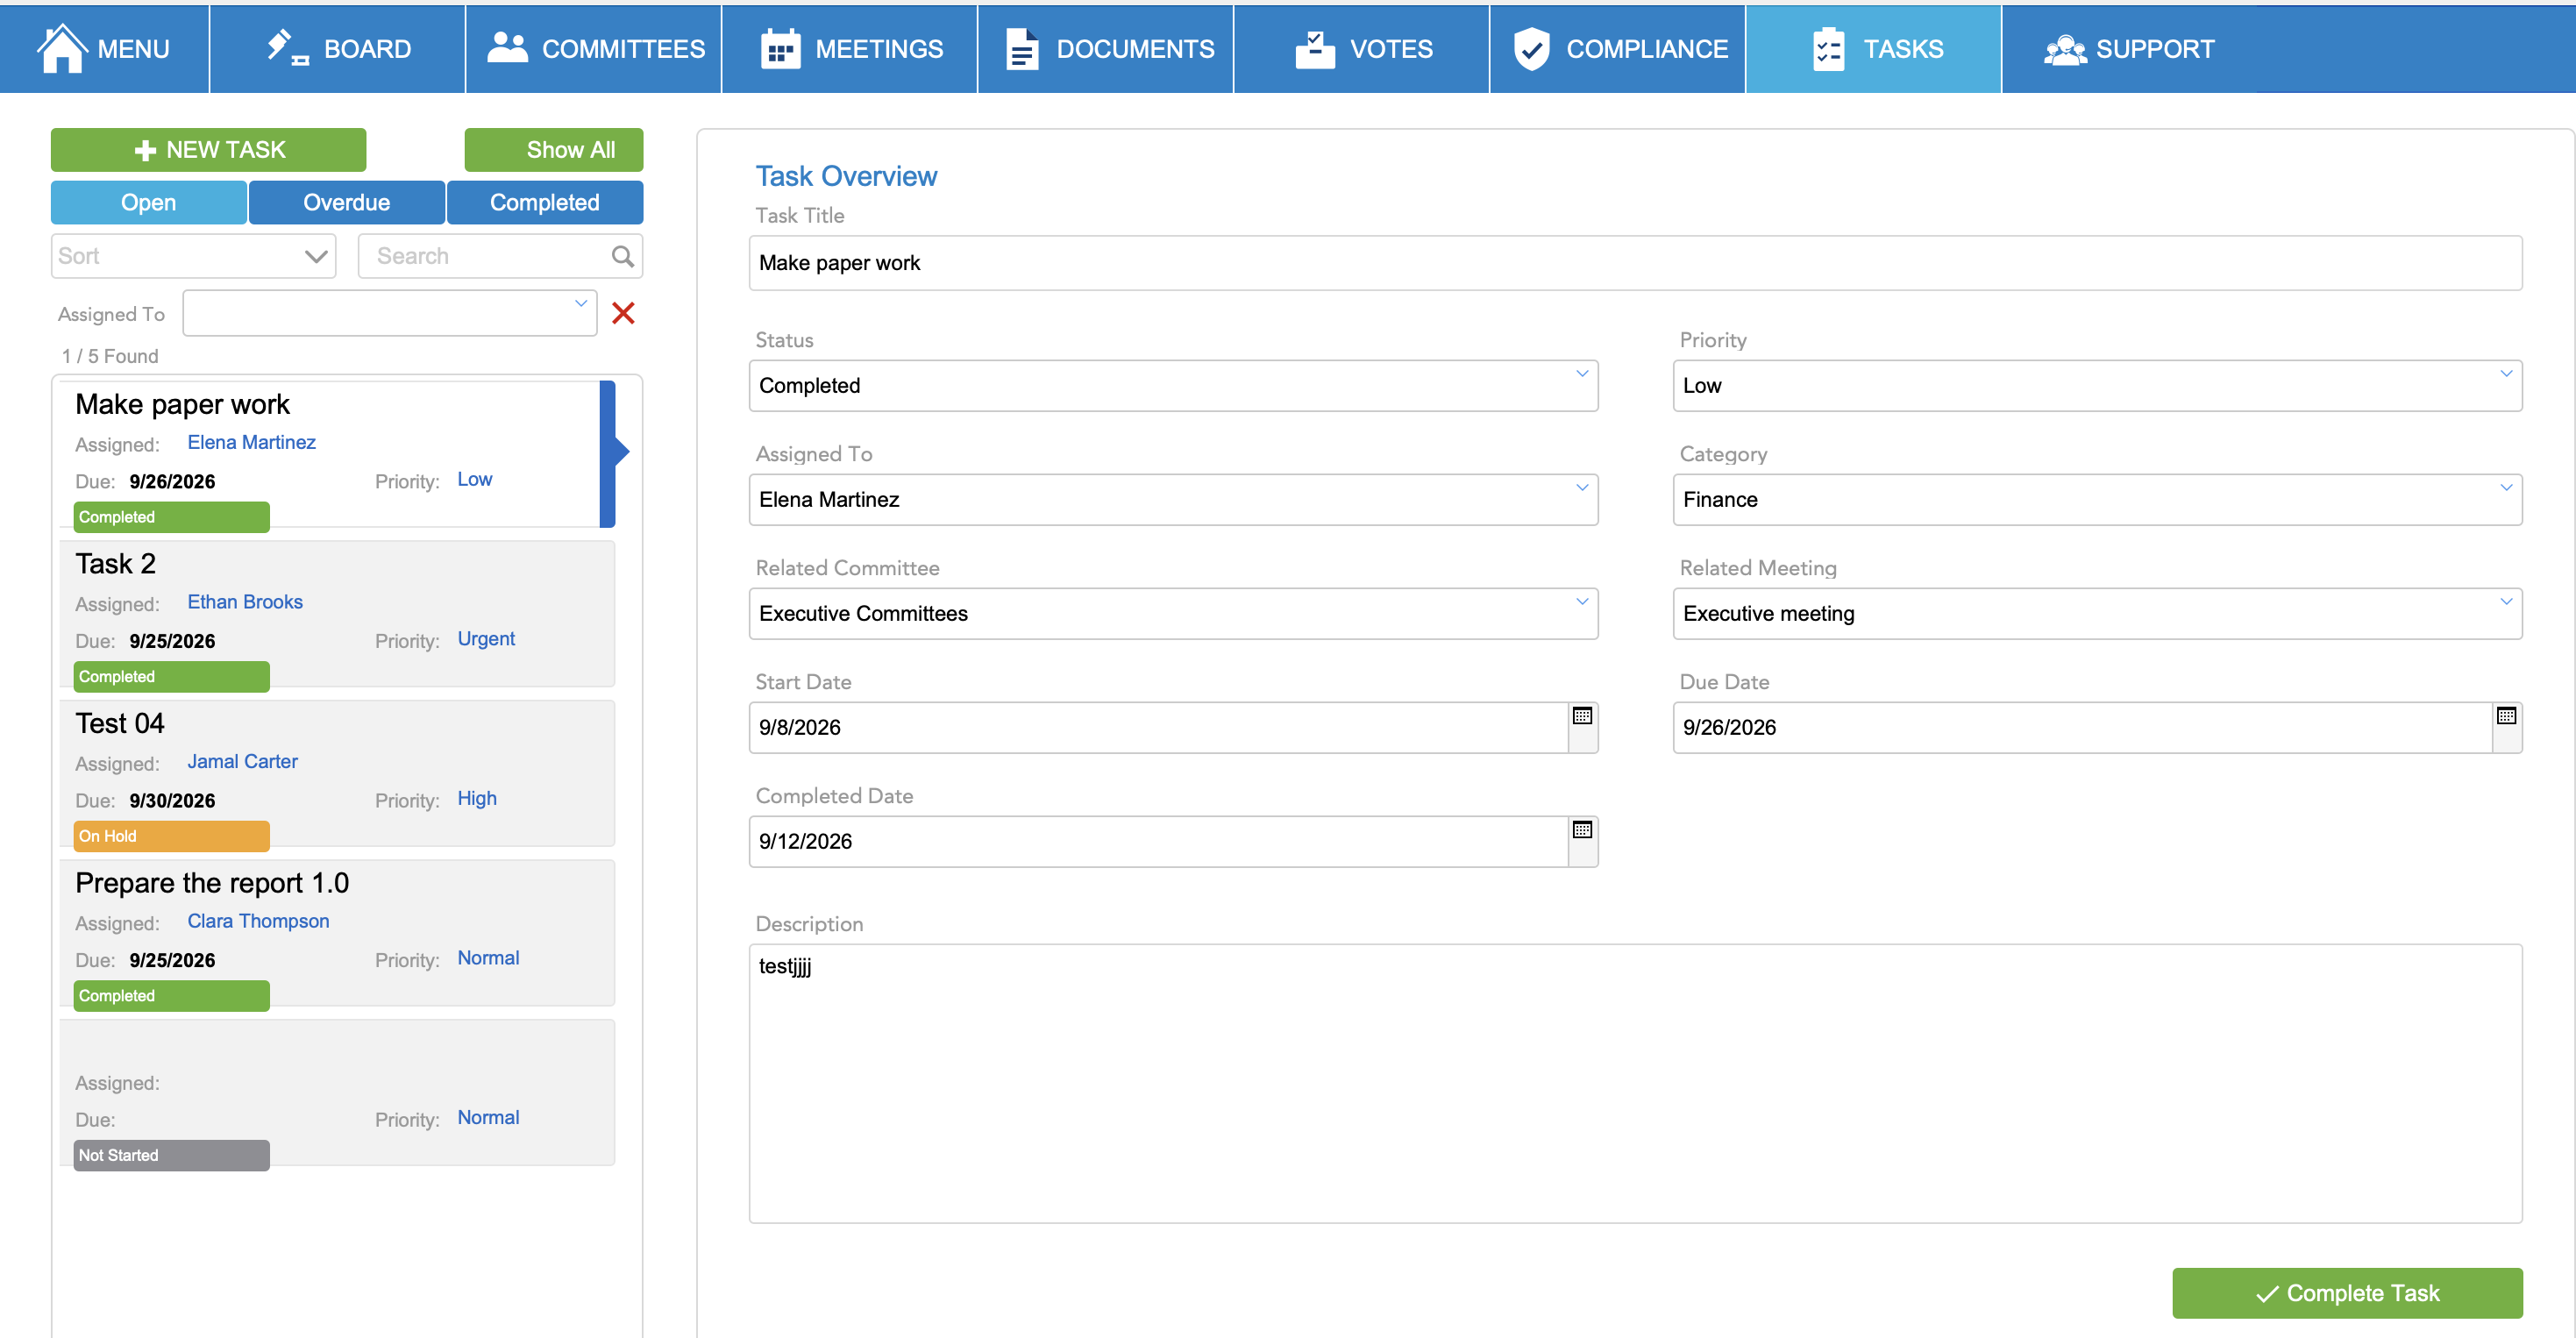The height and width of the screenshot is (1338, 2576).
Task: Switch to MEETINGS section label
Action: [879, 48]
